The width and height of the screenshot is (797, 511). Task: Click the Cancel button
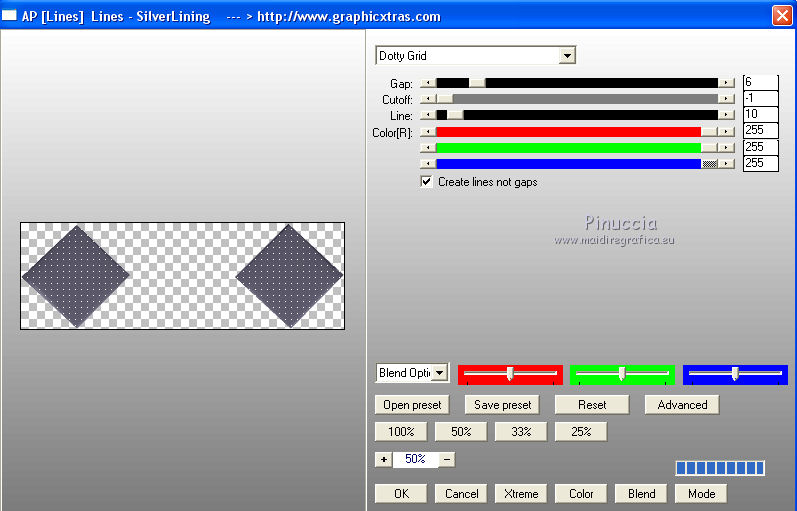tap(461, 494)
